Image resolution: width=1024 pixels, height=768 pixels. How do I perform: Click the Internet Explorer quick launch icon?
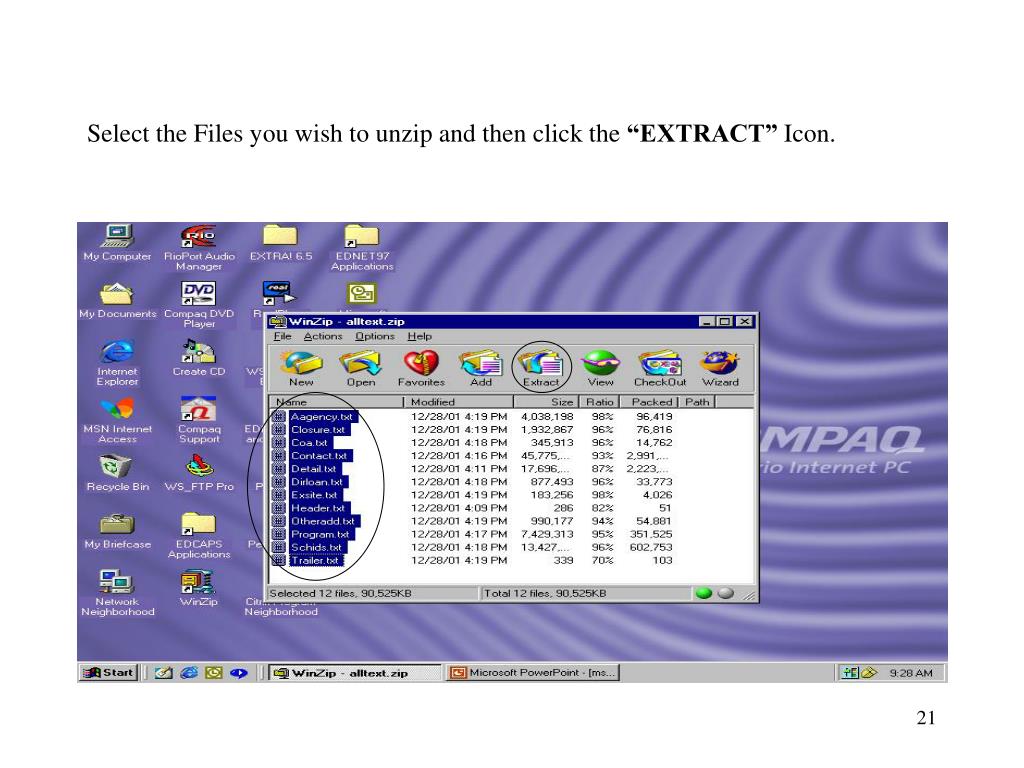[x=189, y=673]
